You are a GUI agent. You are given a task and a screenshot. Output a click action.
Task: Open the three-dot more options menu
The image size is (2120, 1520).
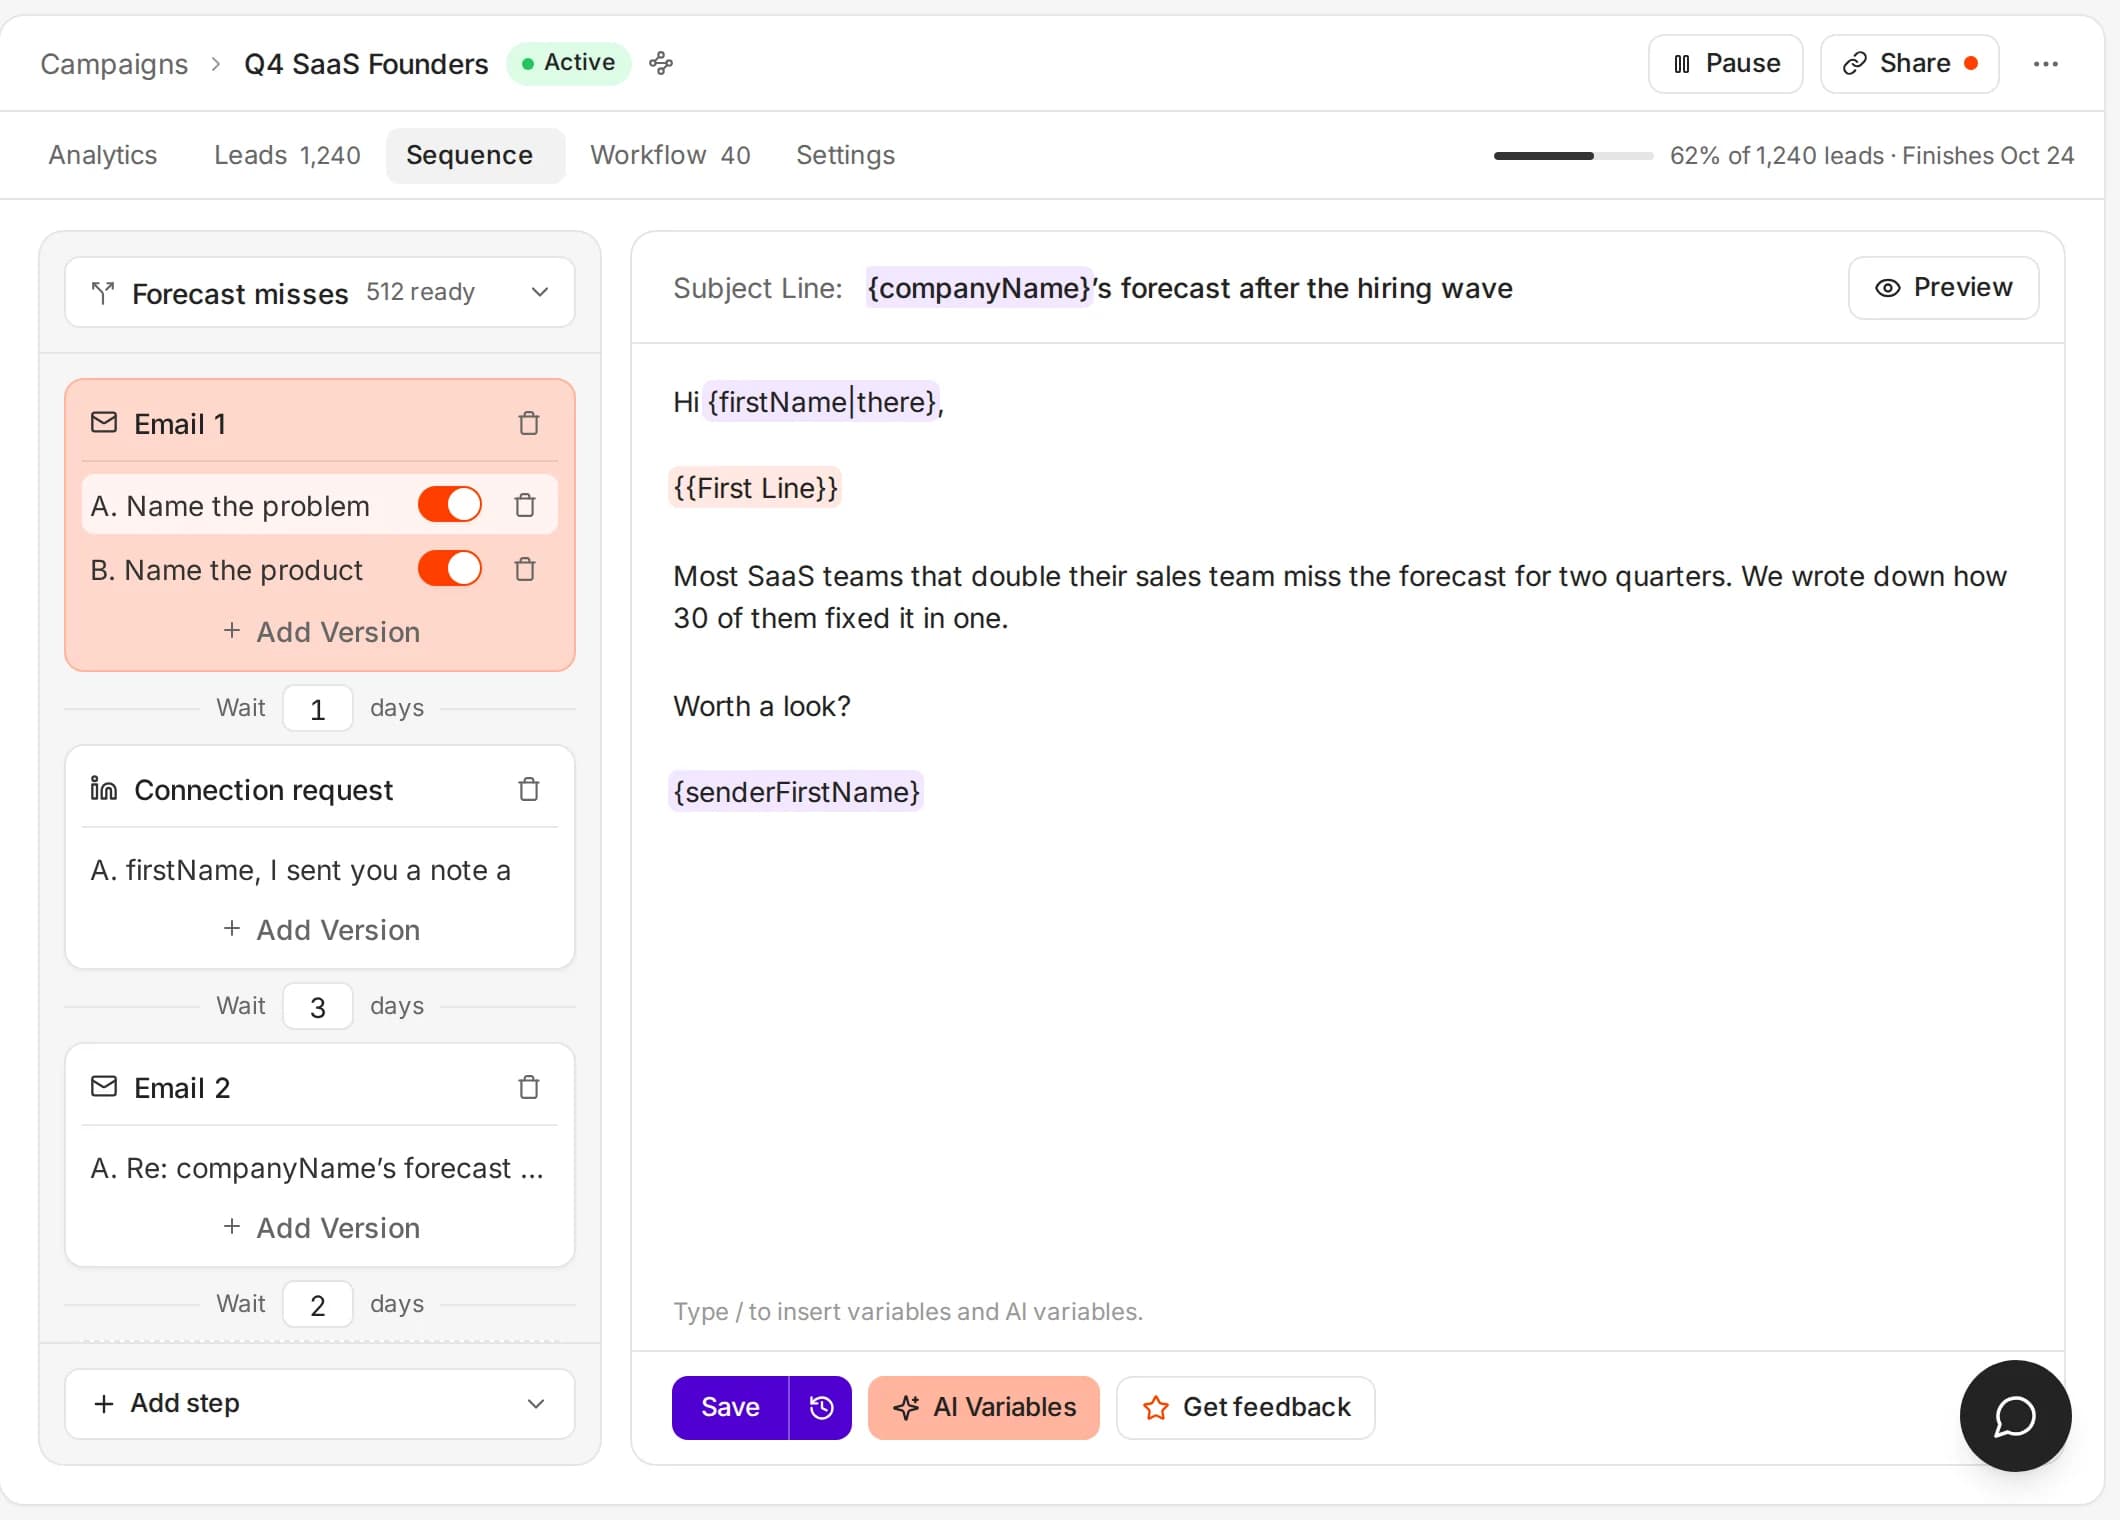(x=2046, y=64)
